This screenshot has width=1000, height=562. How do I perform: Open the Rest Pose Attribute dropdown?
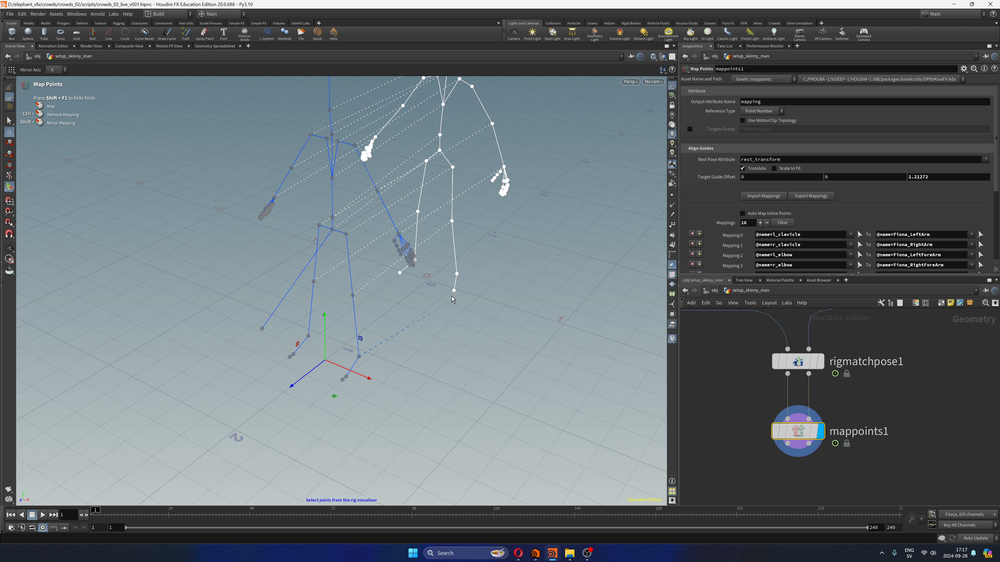pos(985,159)
